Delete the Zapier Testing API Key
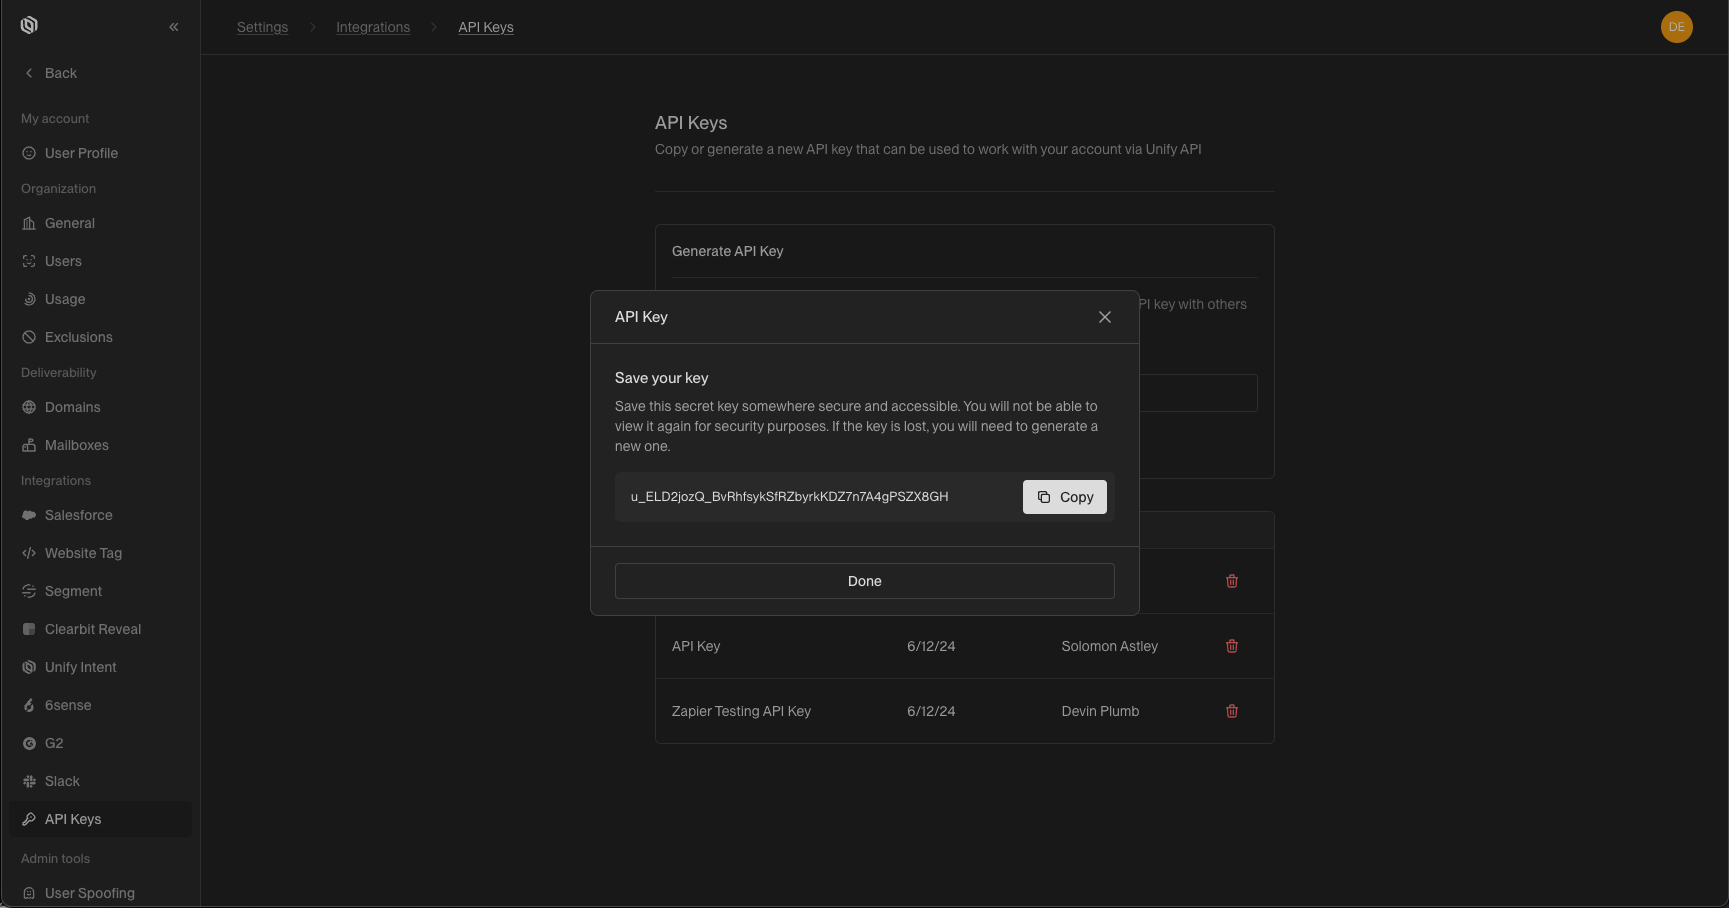This screenshot has height=908, width=1729. [1231, 711]
